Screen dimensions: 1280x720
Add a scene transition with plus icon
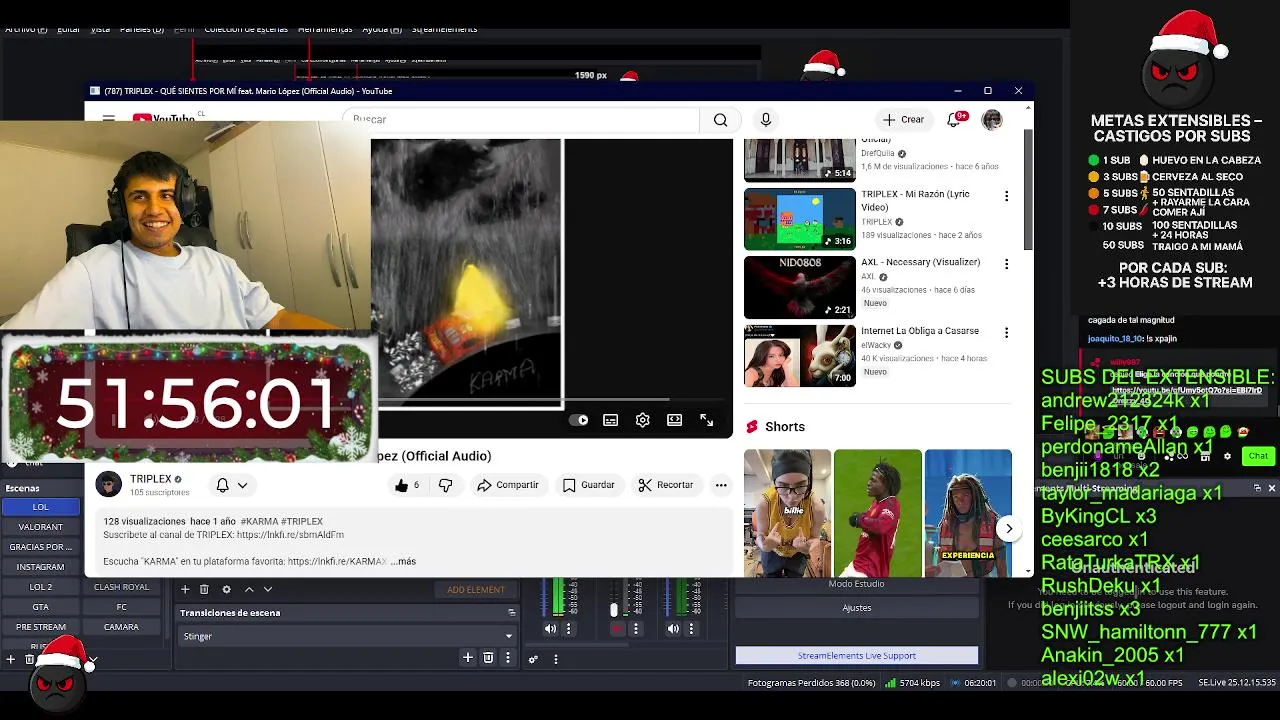coord(467,657)
